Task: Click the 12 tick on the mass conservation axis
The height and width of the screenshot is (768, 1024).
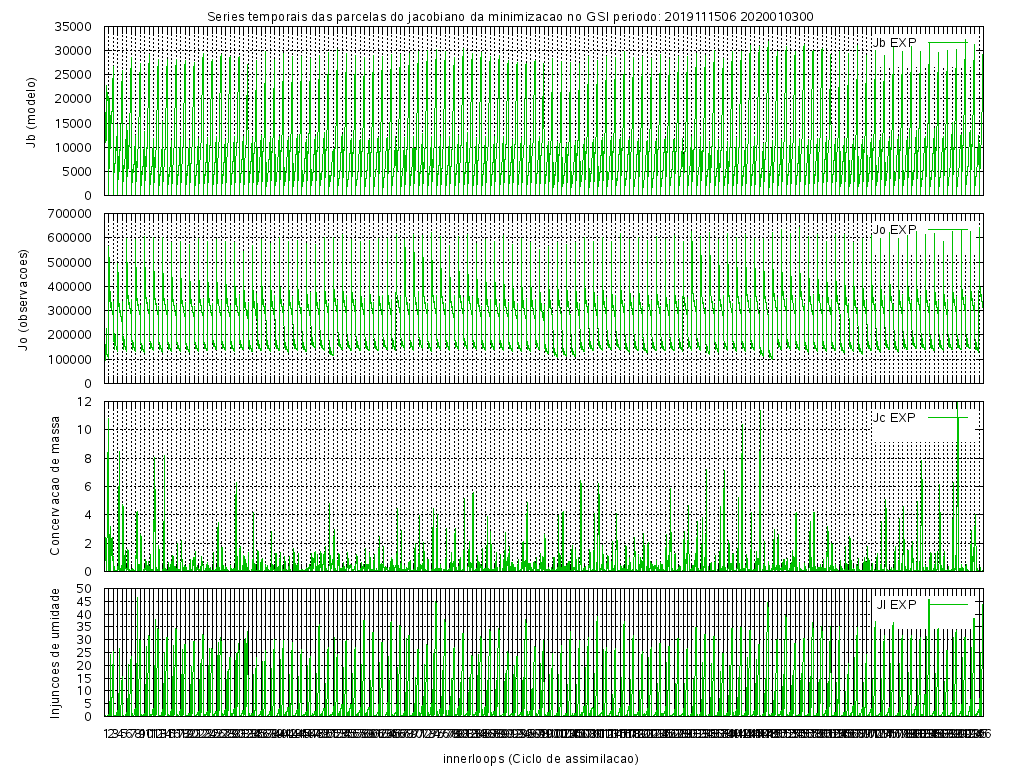Action: [x=85, y=401]
